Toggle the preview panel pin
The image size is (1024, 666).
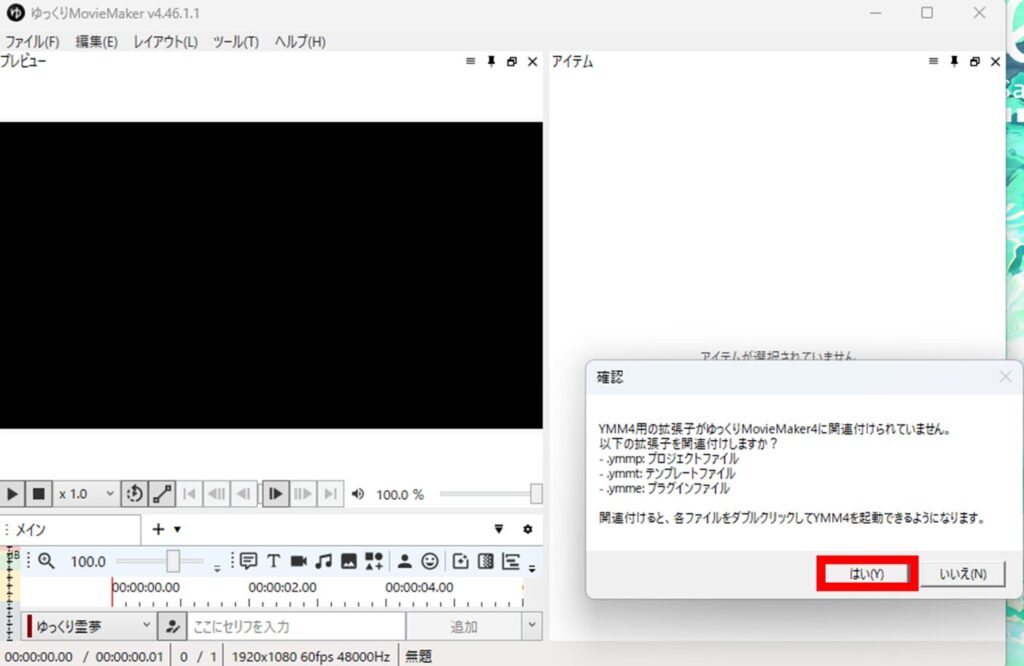[x=490, y=61]
